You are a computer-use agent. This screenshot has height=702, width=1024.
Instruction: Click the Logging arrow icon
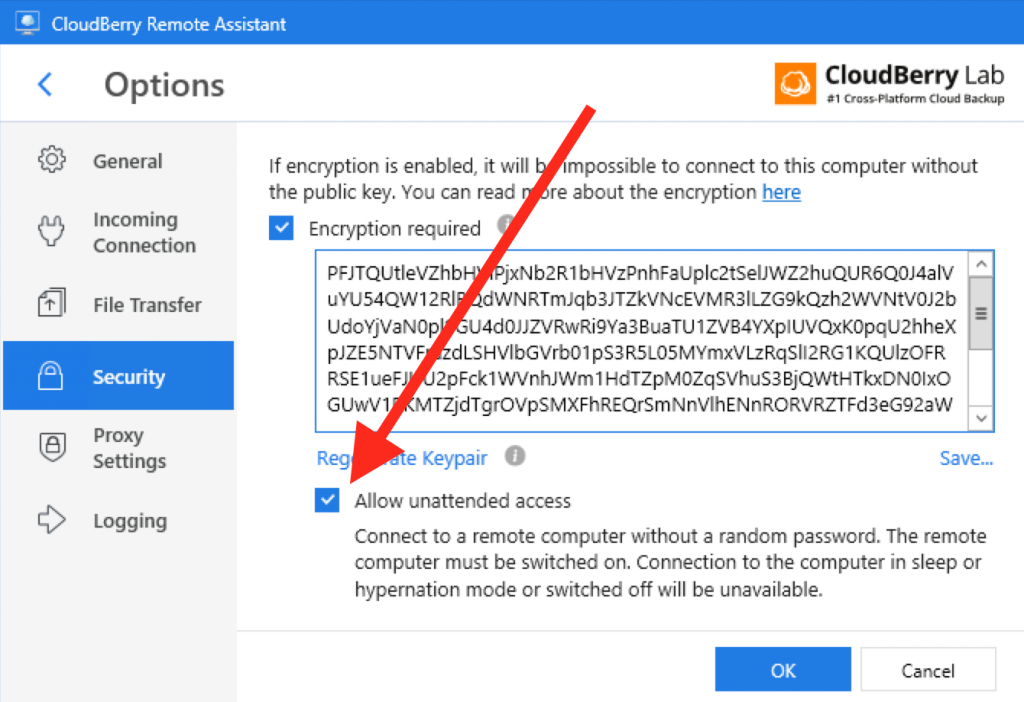[52, 519]
